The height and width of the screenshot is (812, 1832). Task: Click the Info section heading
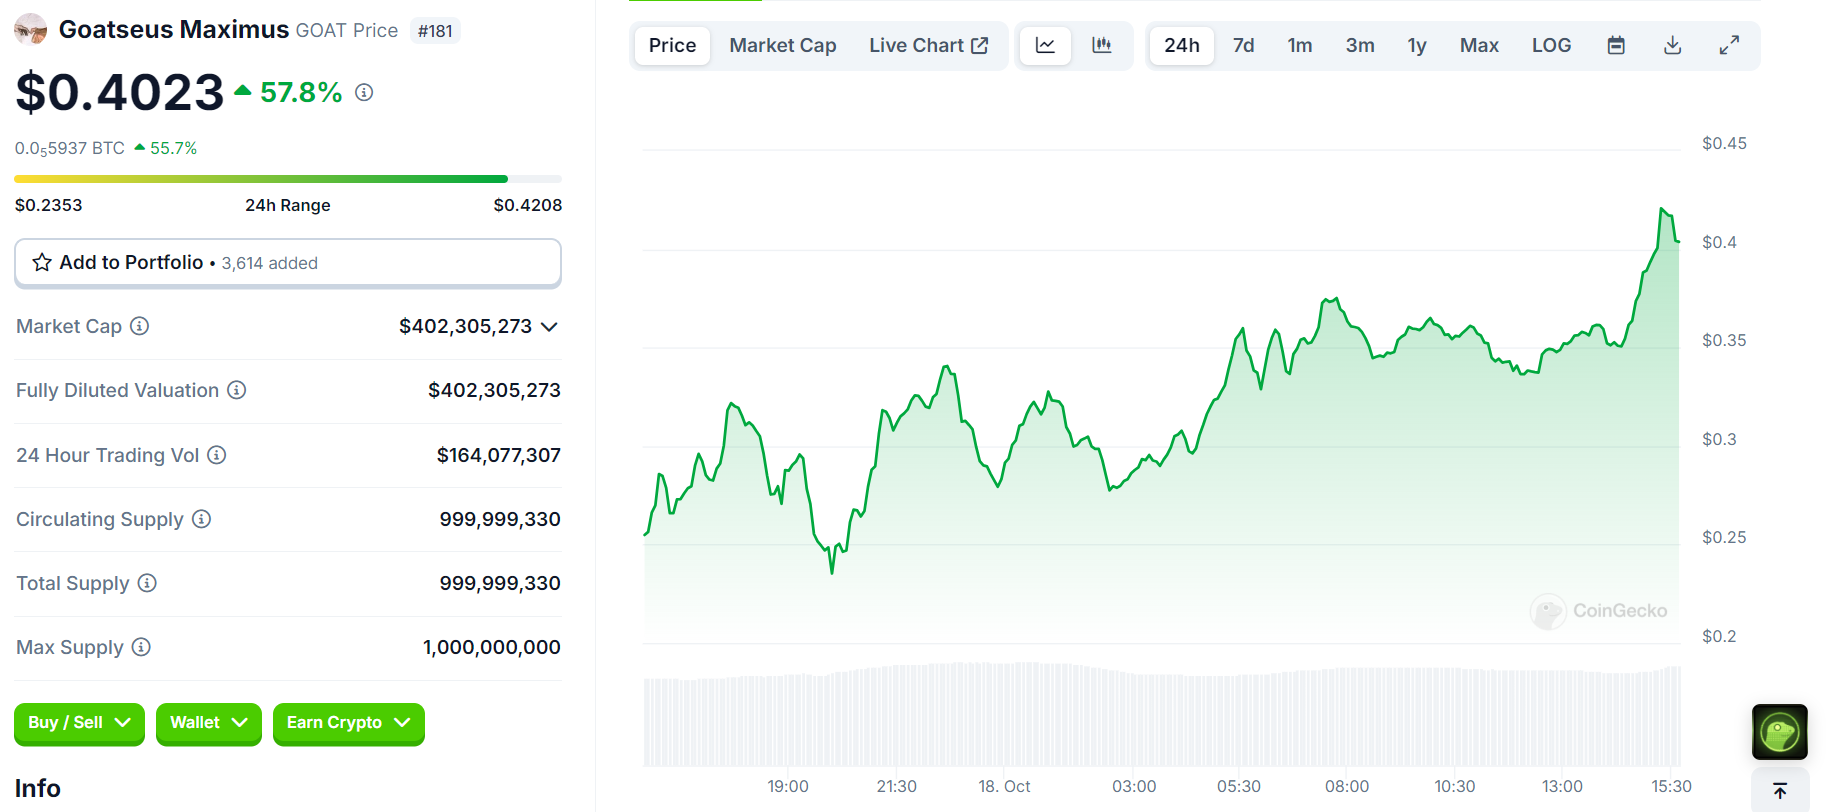pyautogui.click(x=38, y=788)
